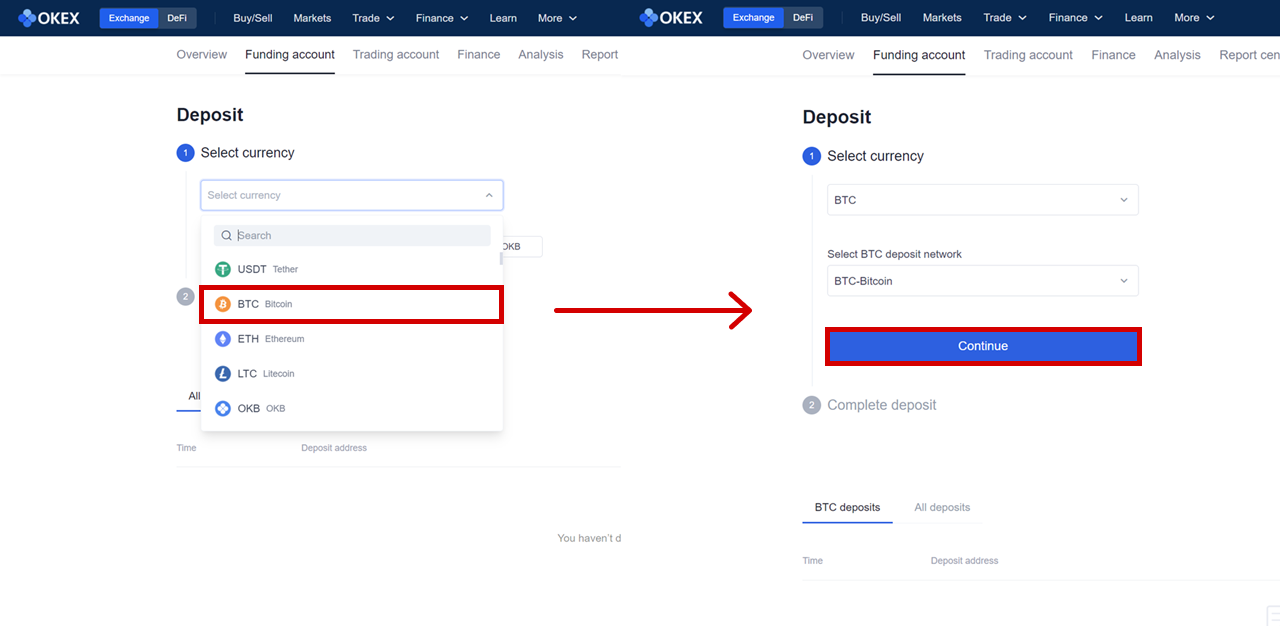The height and width of the screenshot is (626, 1280).
Task: Go to Trading account tab in left panel
Action: click(x=396, y=55)
